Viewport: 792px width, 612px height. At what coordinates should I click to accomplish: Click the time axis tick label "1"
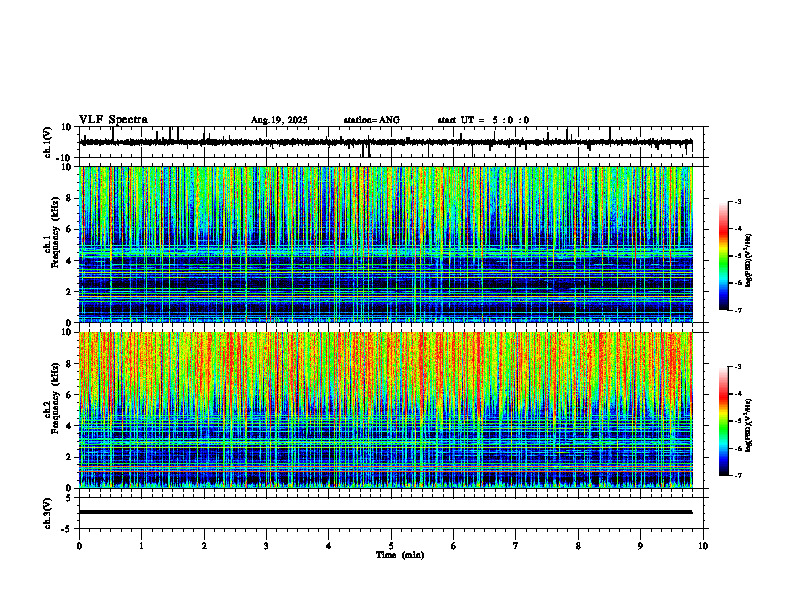141,546
